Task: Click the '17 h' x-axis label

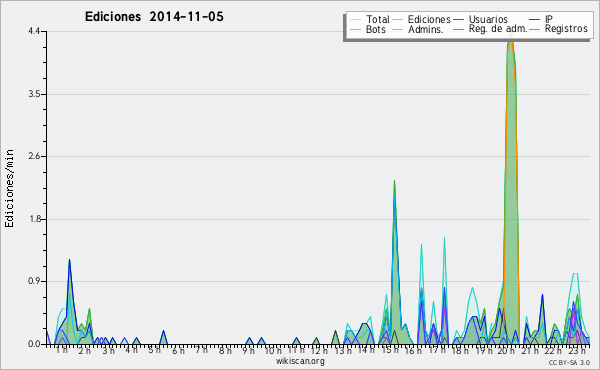Action: [437, 350]
